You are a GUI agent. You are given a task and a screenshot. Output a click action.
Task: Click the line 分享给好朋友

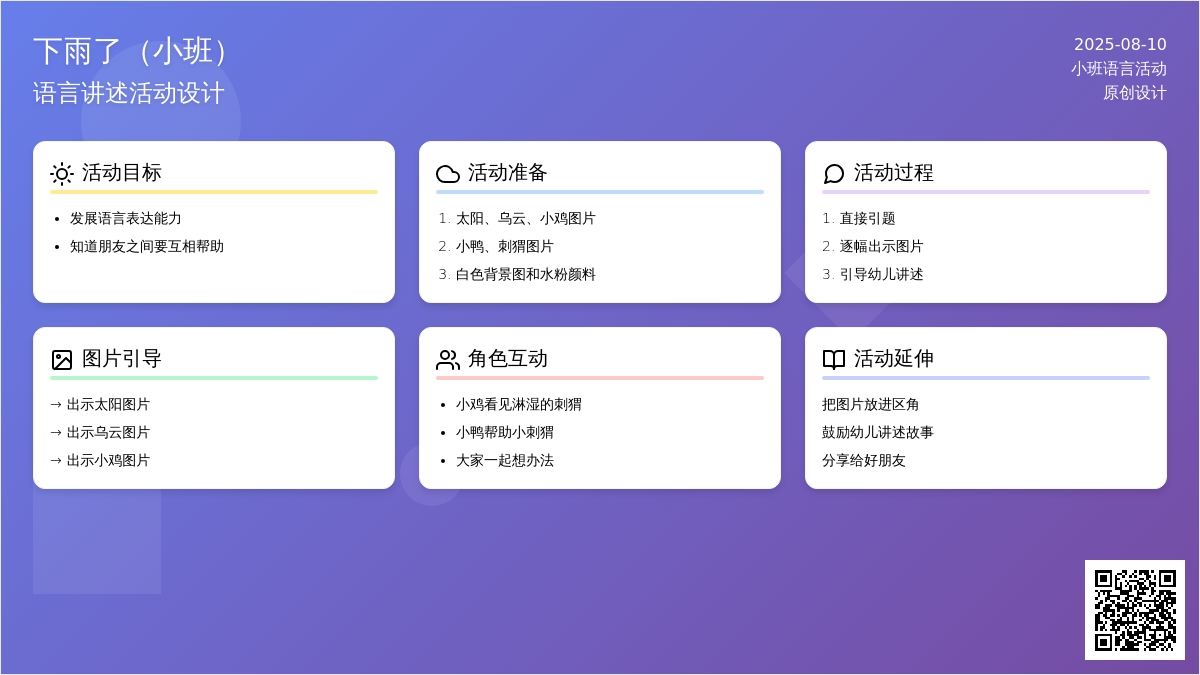[x=864, y=461]
